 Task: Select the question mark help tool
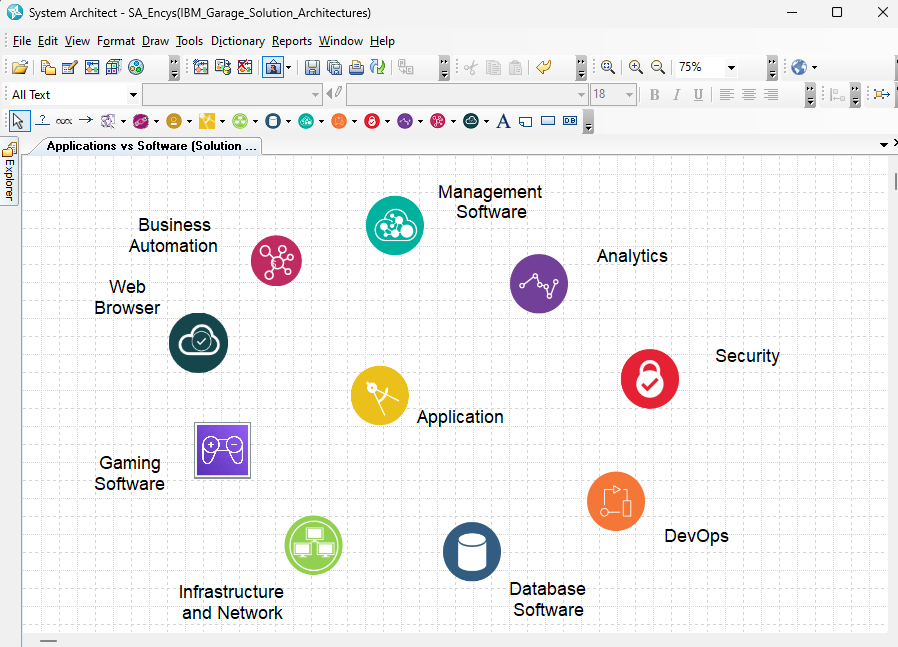point(42,120)
